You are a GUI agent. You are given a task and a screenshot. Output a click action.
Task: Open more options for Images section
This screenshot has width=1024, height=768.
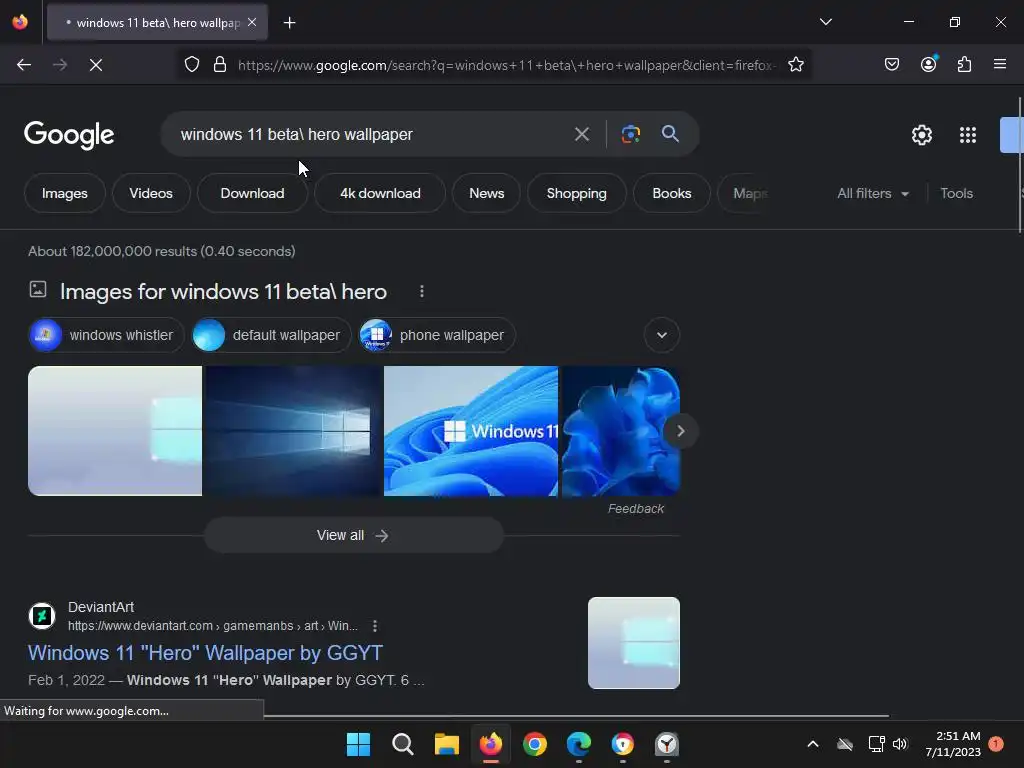coord(422,291)
